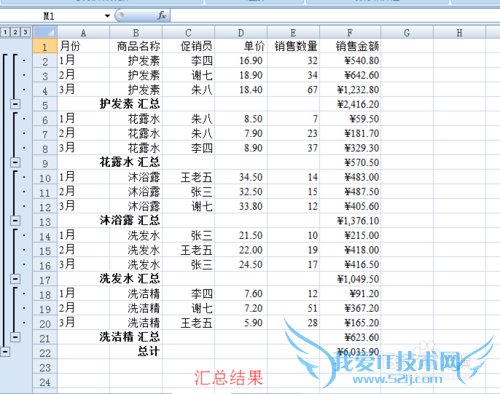Image resolution: width=500 pixels, height=394 pixels.
Task: Select column C header
Action: coord(188,33)
